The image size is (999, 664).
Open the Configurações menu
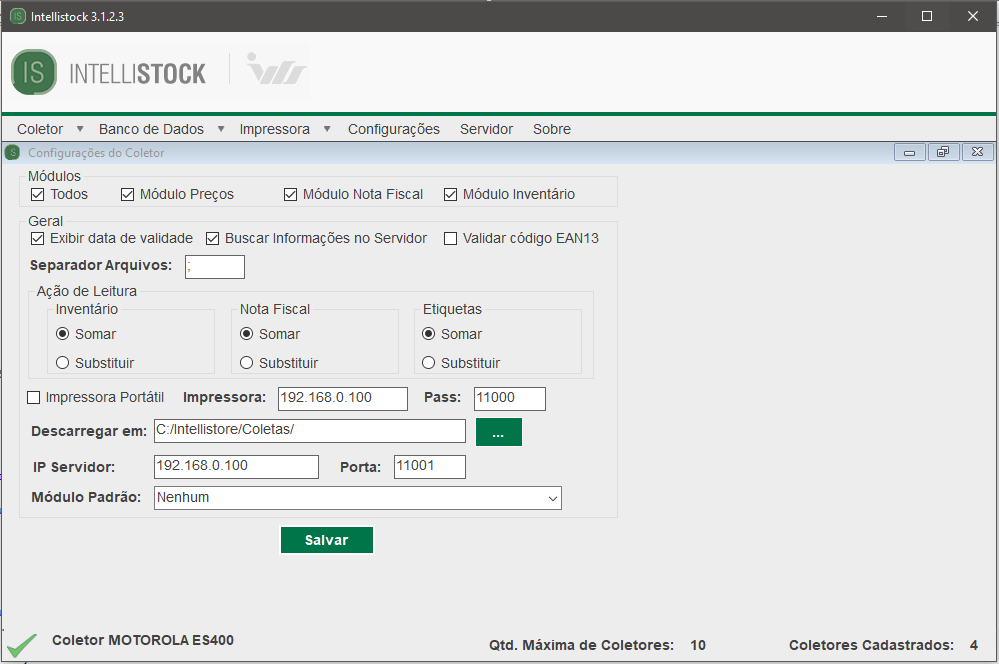coord(393,129)
